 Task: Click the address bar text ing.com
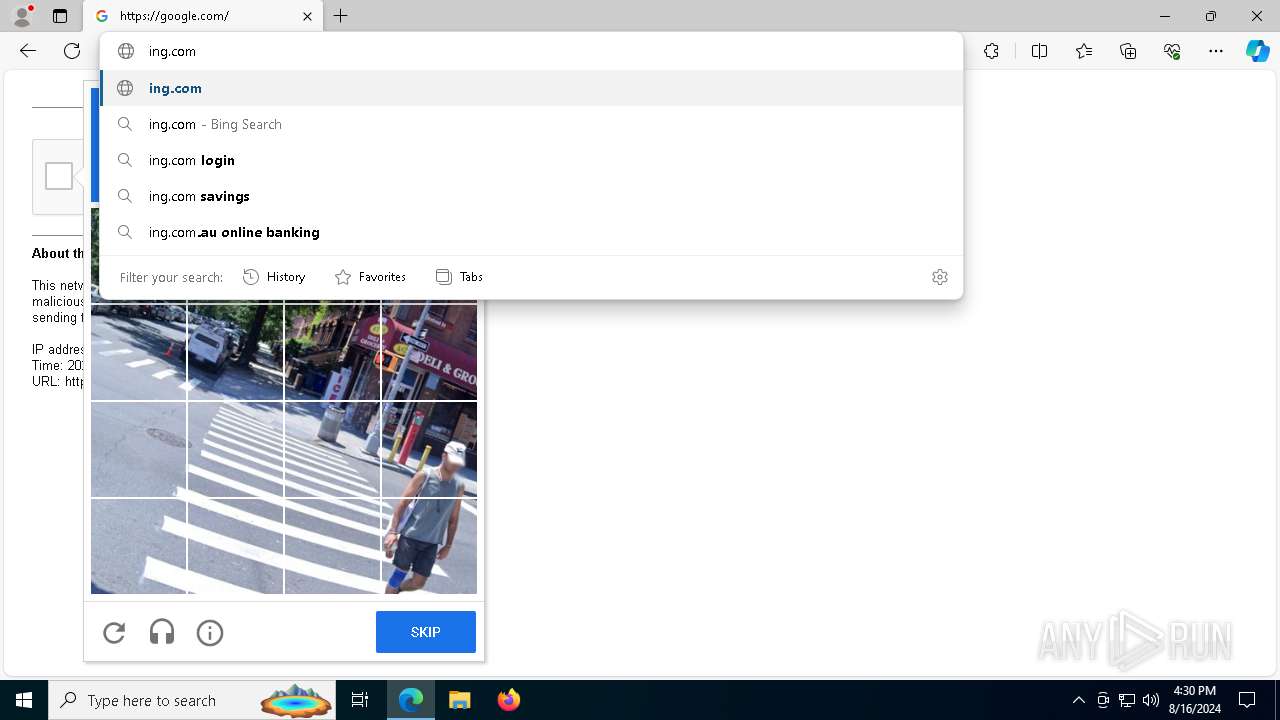[172, 51]
